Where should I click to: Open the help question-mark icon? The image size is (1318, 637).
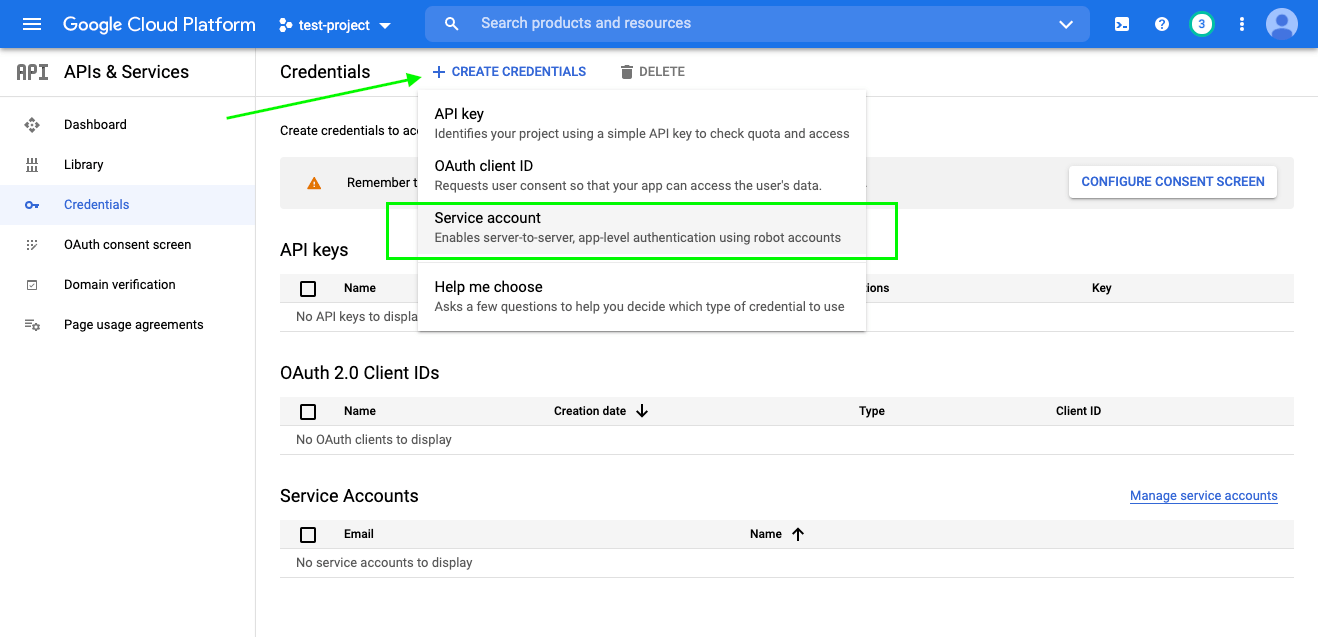(x=1161, y=24)
